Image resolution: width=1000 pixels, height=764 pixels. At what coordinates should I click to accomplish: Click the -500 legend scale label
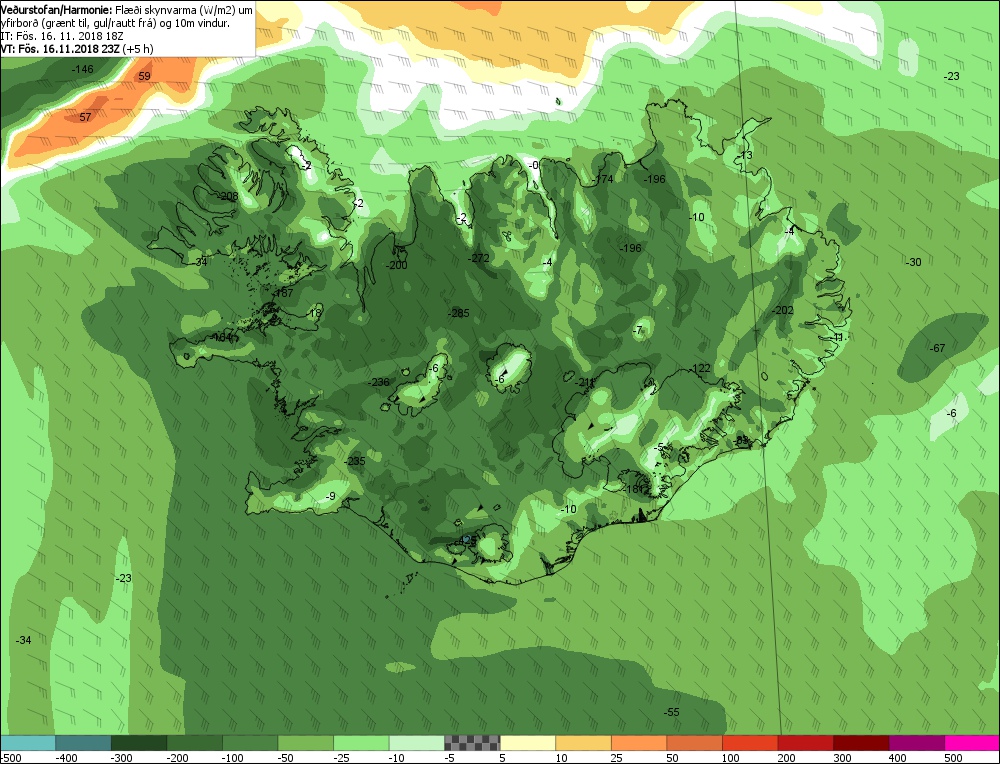[11, 758]
